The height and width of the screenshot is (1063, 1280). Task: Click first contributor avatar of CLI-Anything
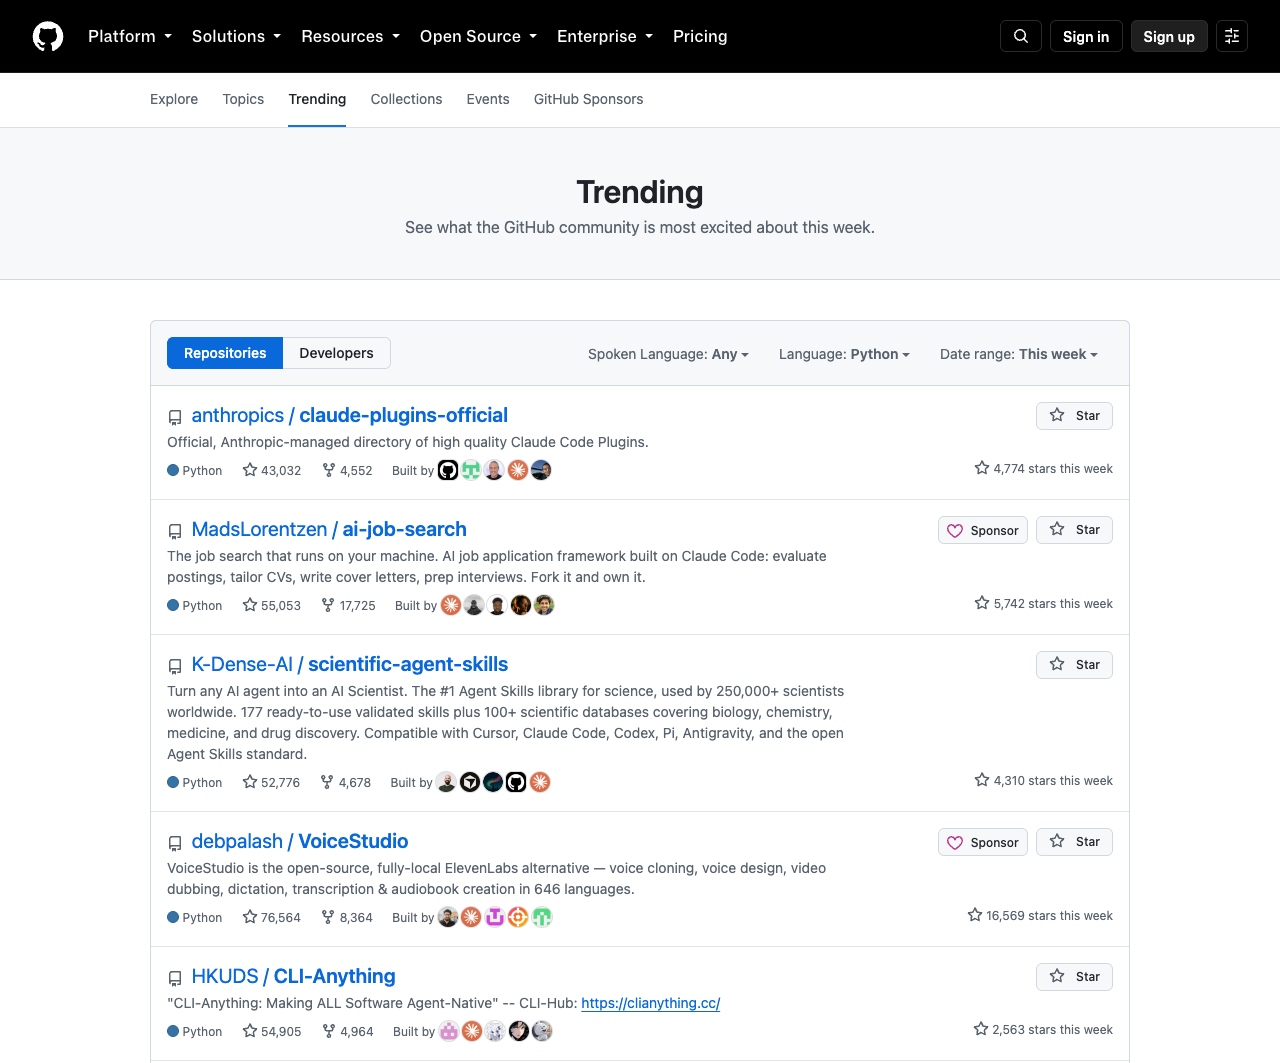[x=449, y=1031]
